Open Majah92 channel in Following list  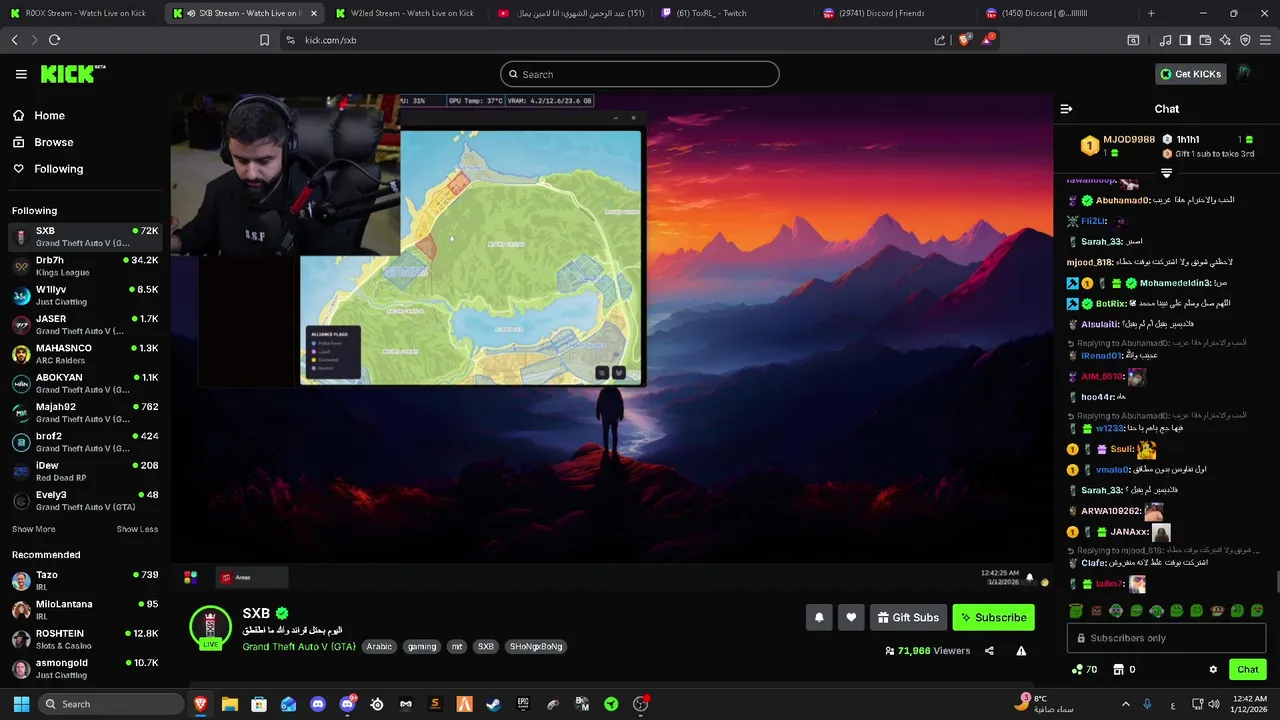[85, 412]
